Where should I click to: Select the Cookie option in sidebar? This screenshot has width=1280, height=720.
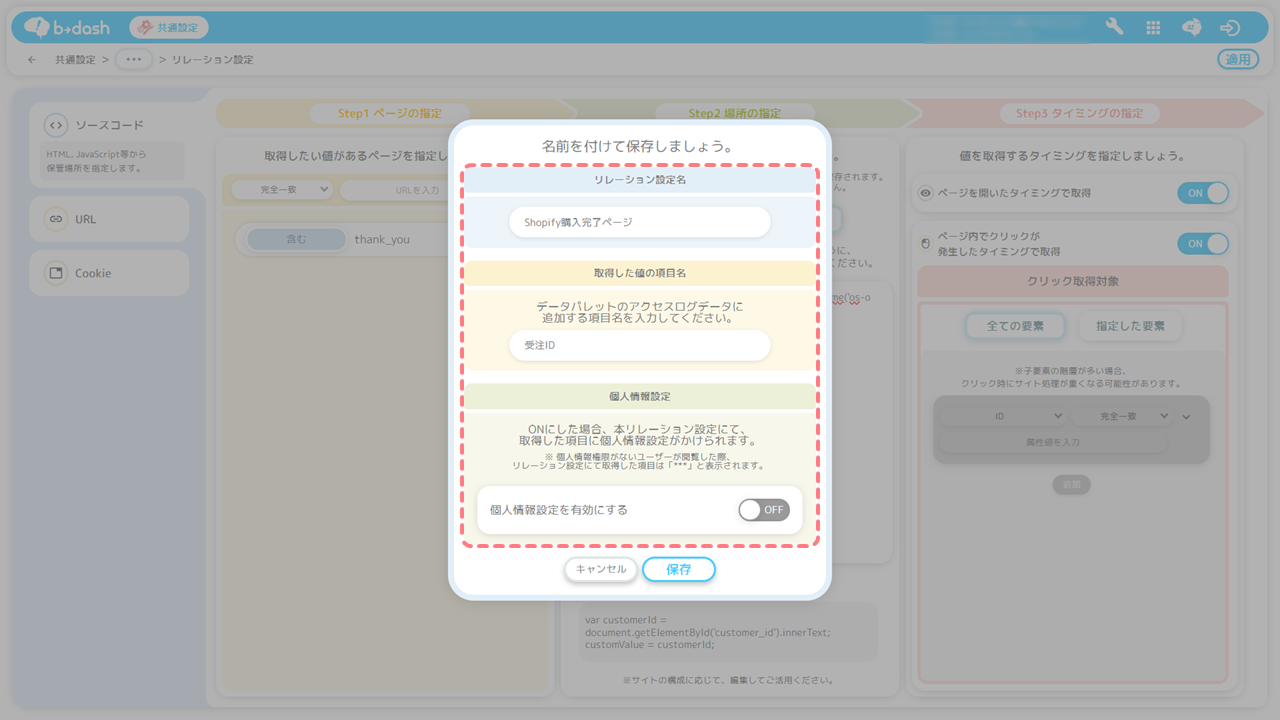pos(108,273)
